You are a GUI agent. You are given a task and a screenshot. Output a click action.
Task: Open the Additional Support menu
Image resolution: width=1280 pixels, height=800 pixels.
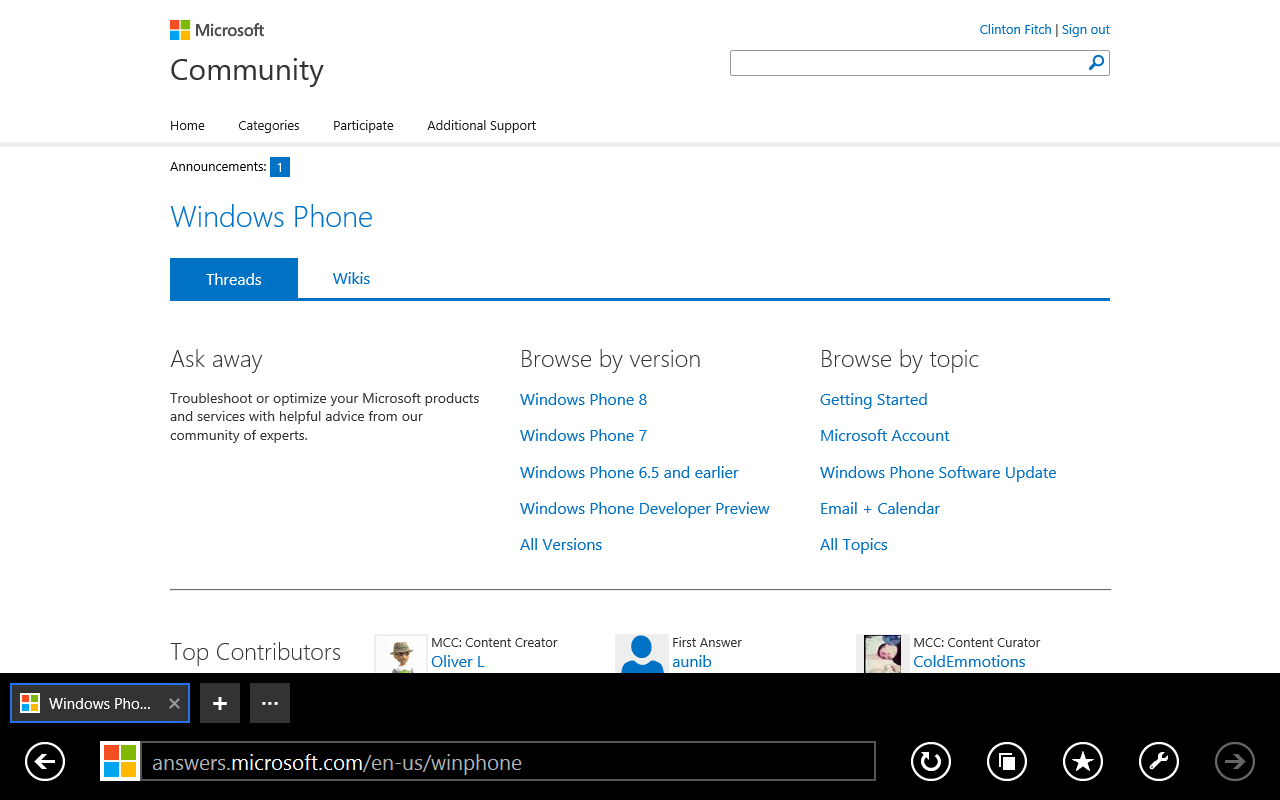481,125
